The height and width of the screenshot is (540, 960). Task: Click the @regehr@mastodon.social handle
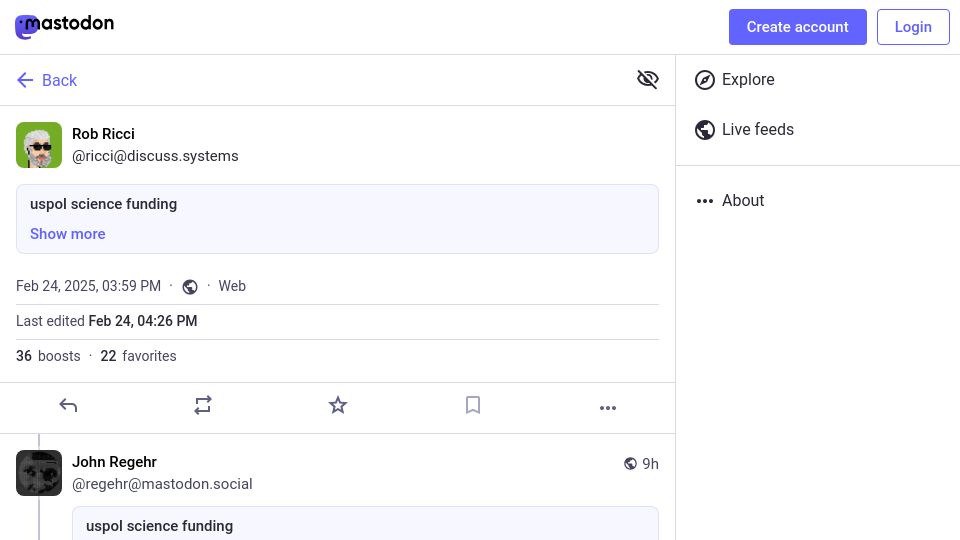click(162, 484)
